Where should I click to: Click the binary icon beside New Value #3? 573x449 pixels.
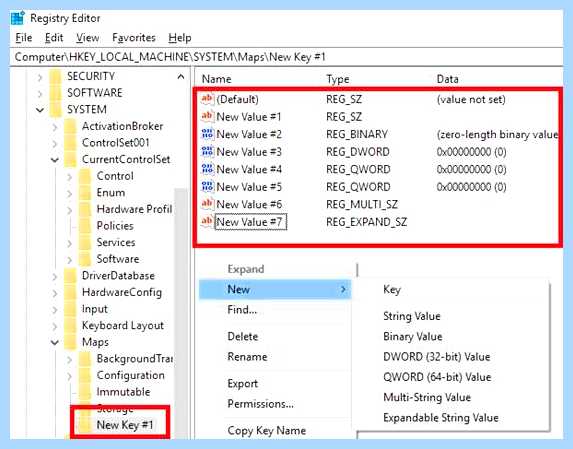[207, 151]
